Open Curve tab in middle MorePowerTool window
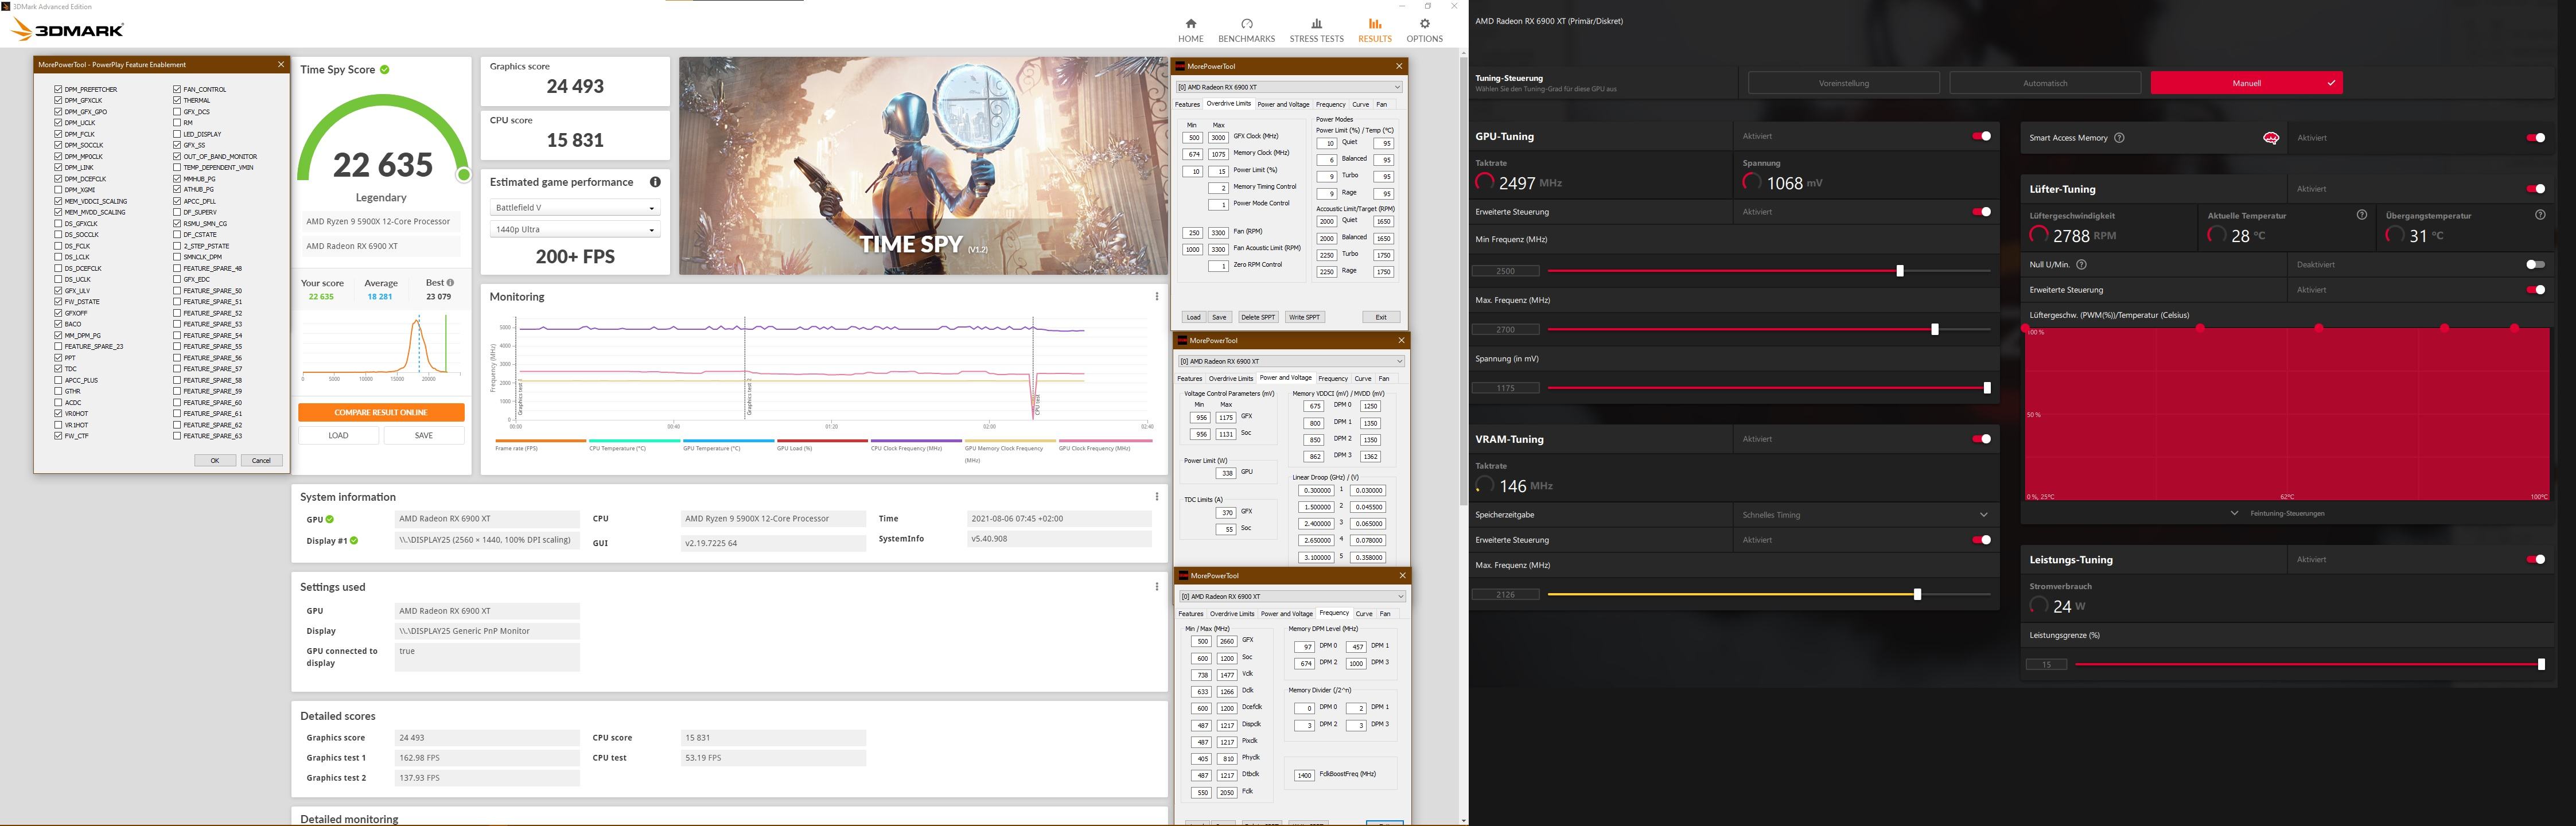The height and width of the screenshot is (826, 2576). pos(1363,379)
